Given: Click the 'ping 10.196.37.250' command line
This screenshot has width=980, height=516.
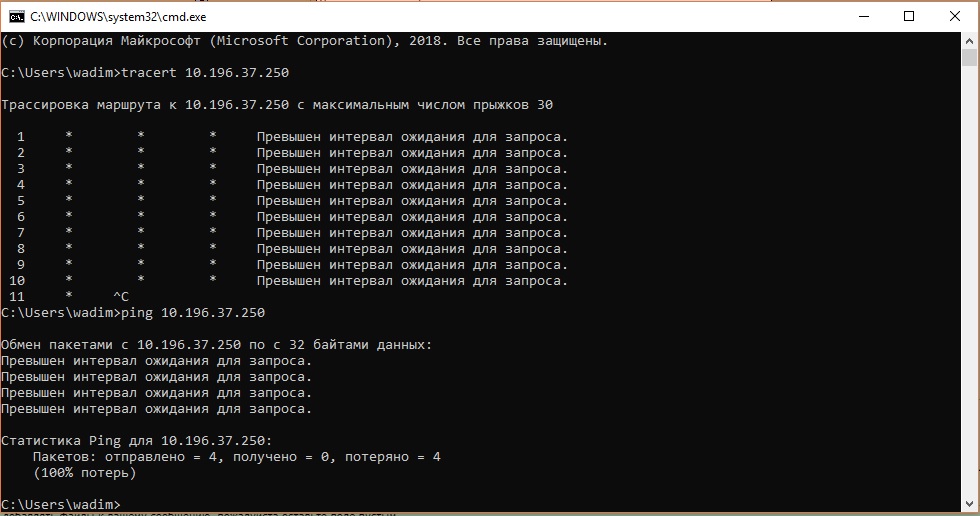Looking at the screenshot, I should (133, 312).
